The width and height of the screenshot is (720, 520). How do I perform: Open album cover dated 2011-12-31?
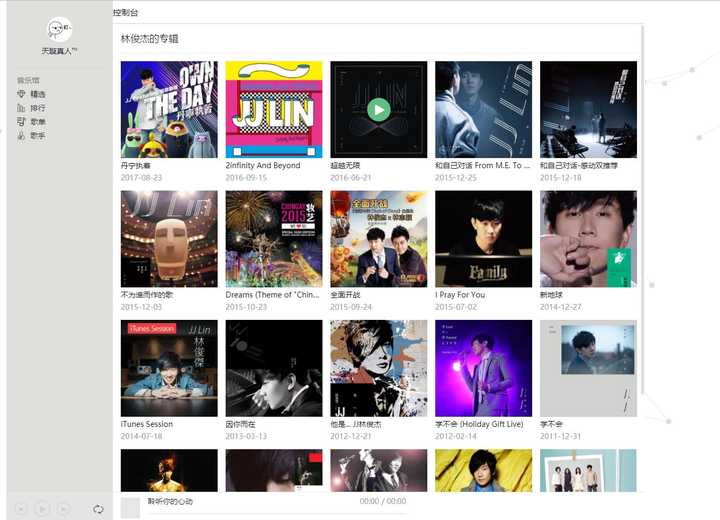(588, 368)
